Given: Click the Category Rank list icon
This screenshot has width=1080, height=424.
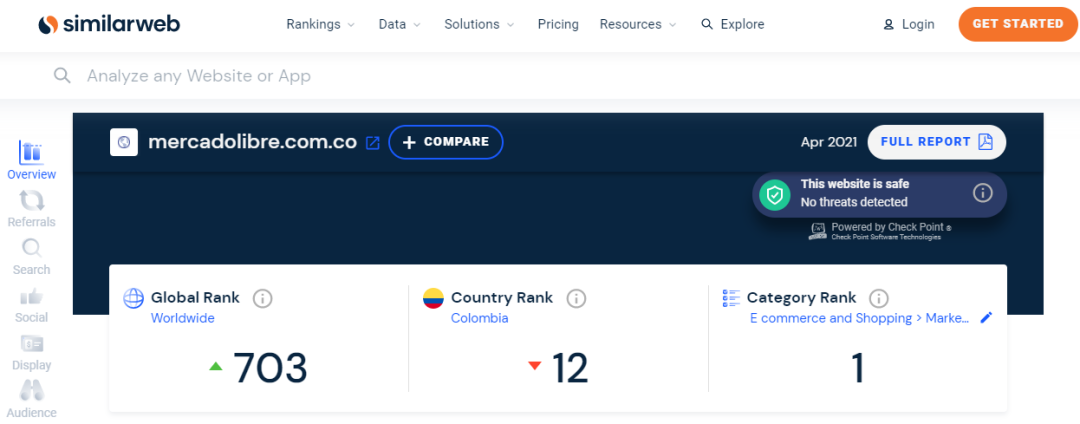Looking at the screenshot, I should pyautogui.click(x=730, y=298).
